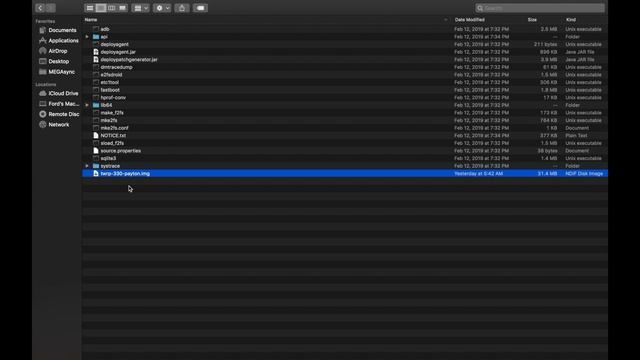Click the 31.4 MB size cell
640x360 pixels.
click(x=547, y=173)
